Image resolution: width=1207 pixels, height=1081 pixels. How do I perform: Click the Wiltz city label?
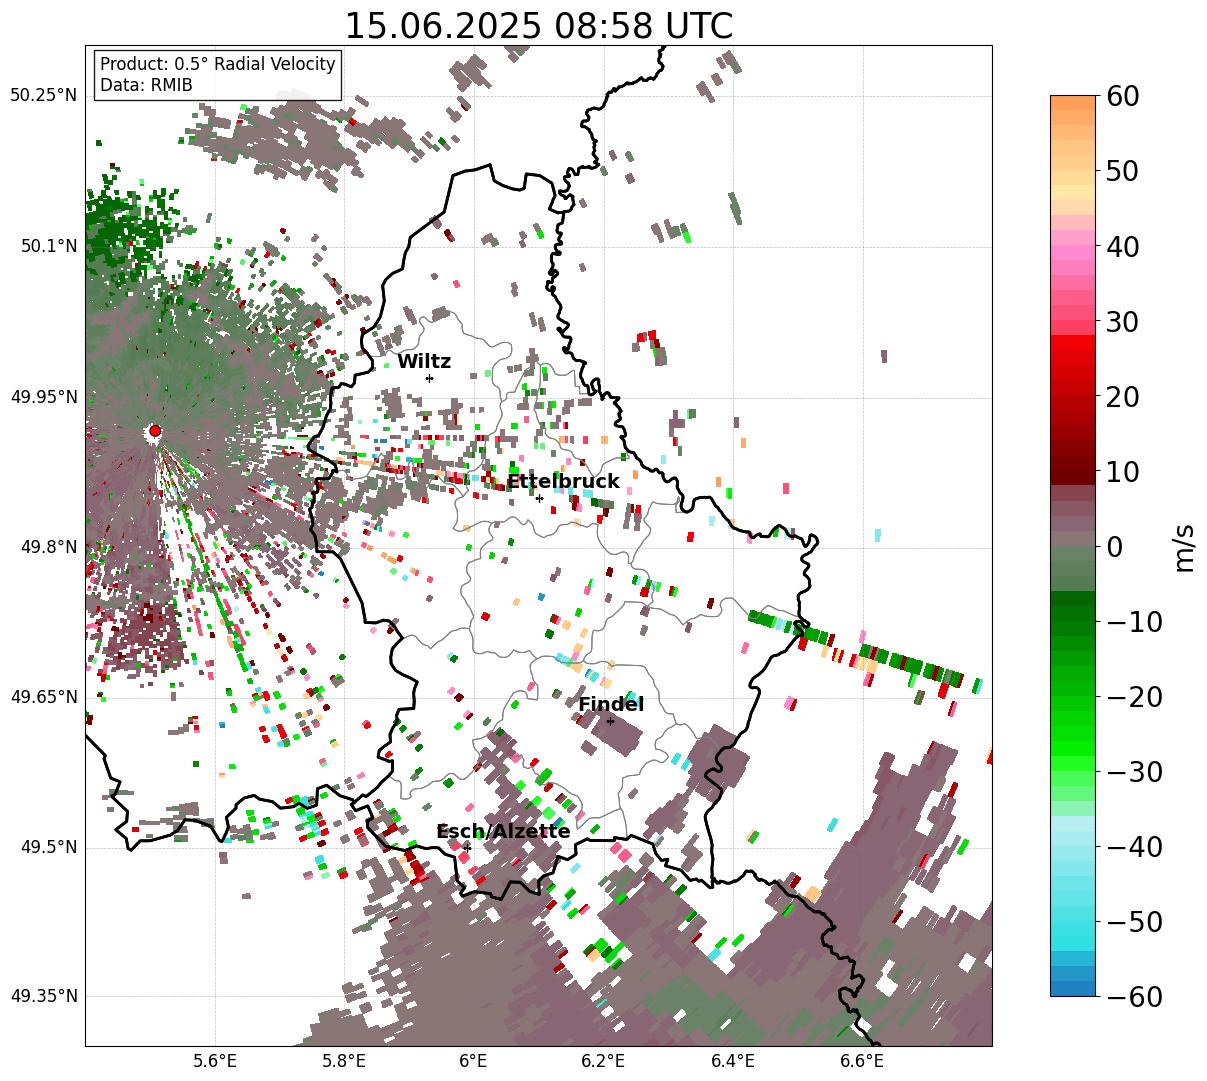click(424, 362)
